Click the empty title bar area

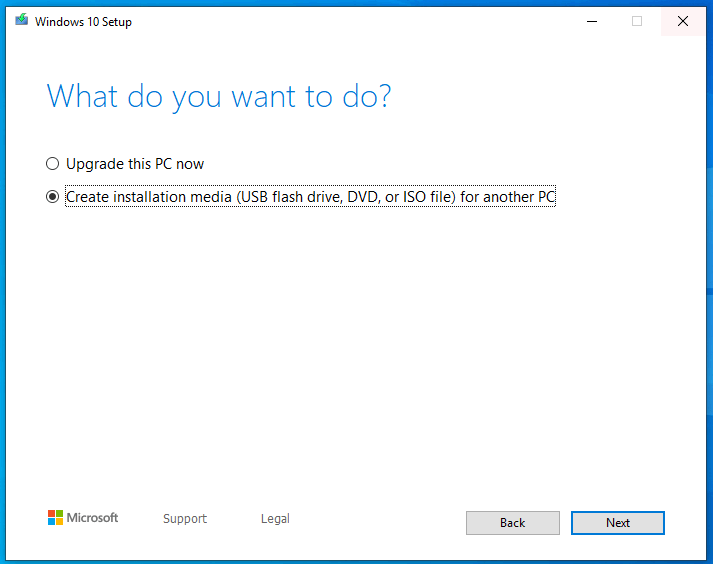(350, 21)
